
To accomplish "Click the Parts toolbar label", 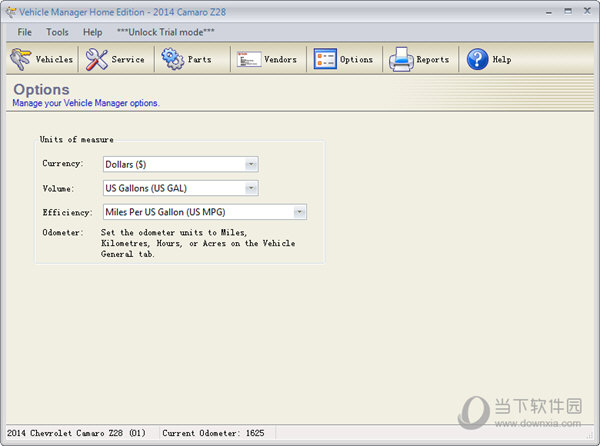I will pos(199,60).
